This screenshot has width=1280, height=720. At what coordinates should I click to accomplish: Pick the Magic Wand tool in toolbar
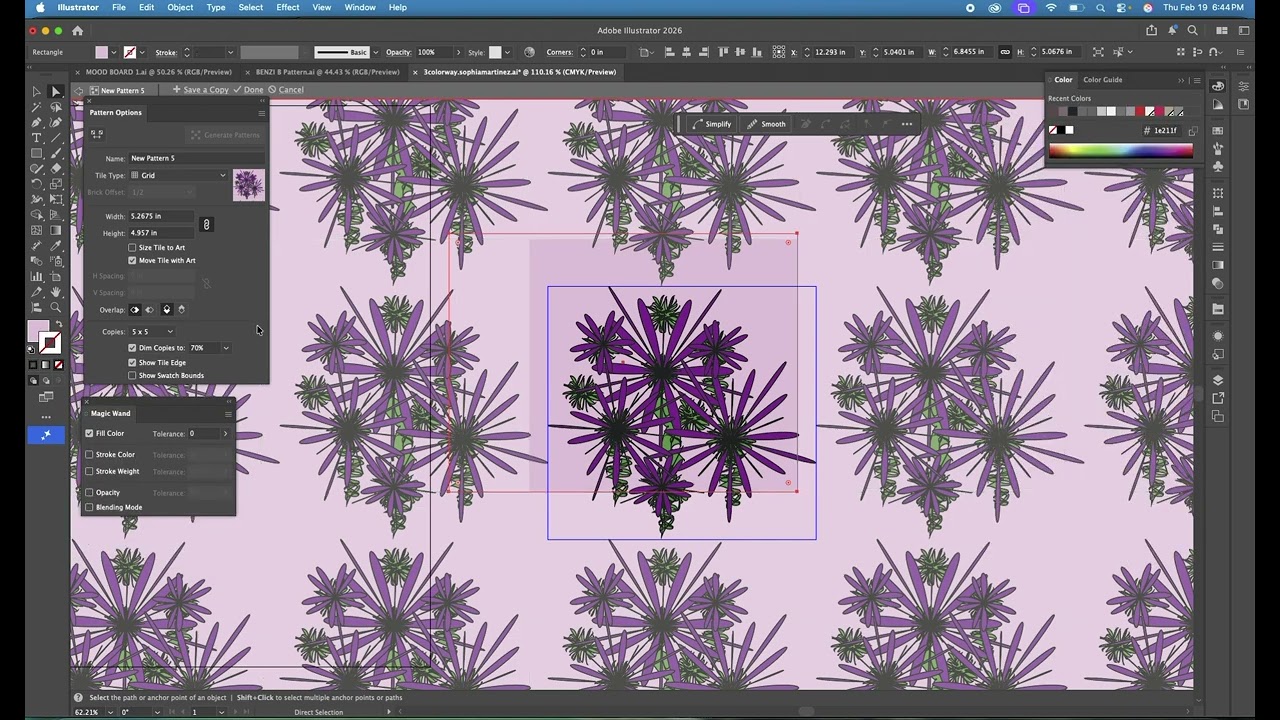pos(37,106)
